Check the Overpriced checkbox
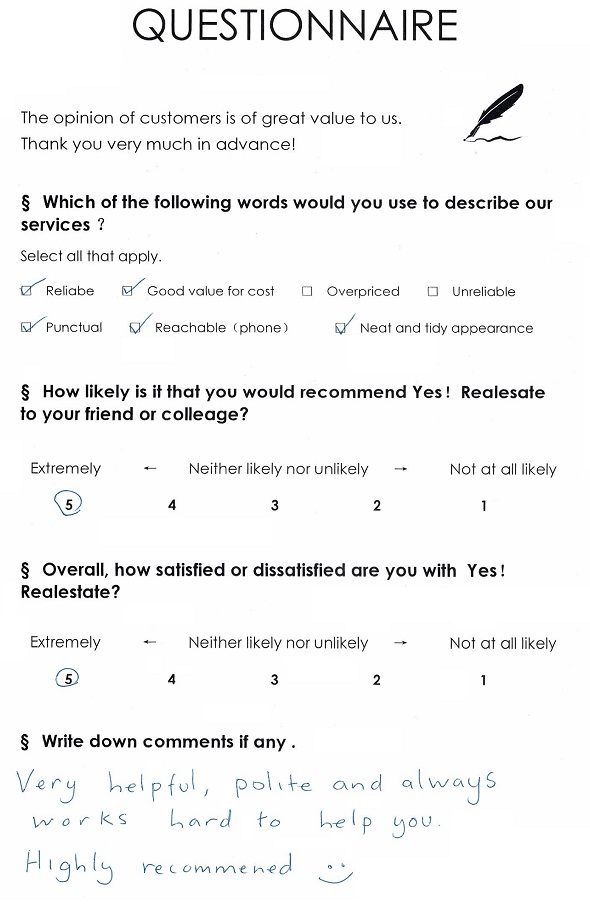This screenshot has width=590, height=904. pyautogui.click(x=307, y=291)
